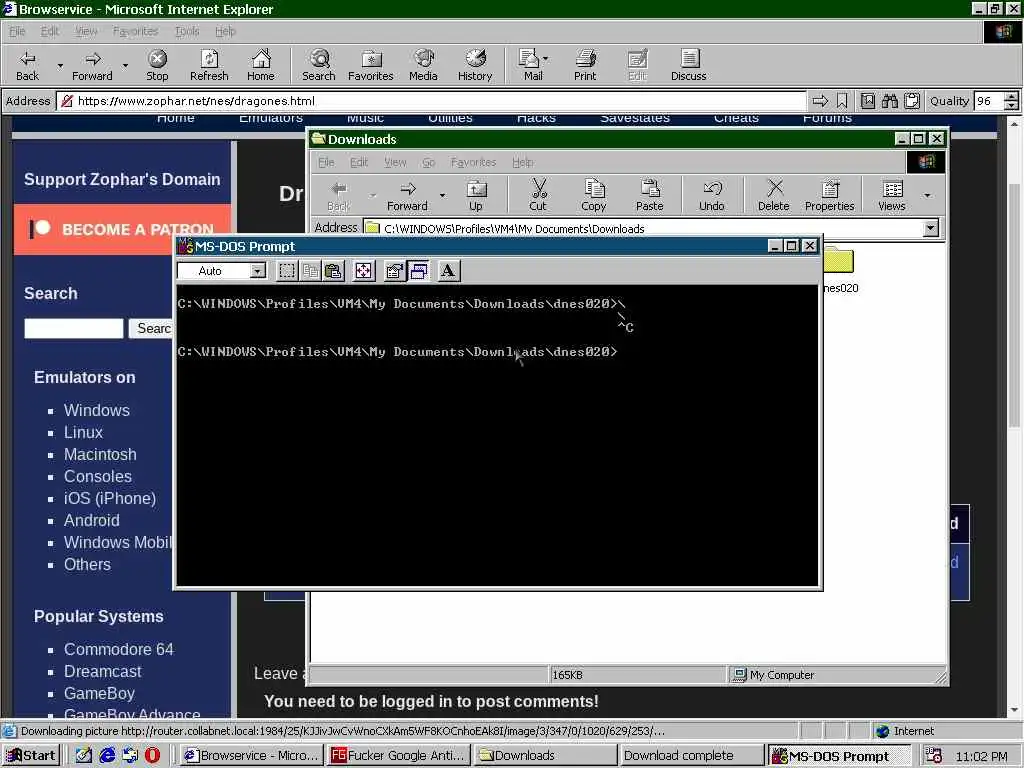Open the Windows emulators link

pos(97,410)
